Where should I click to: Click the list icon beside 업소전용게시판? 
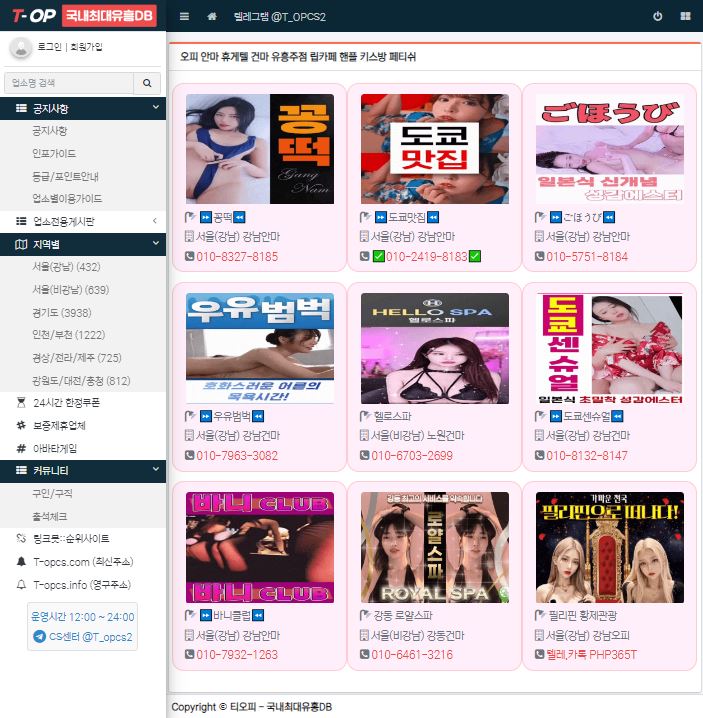click(21, 221)
